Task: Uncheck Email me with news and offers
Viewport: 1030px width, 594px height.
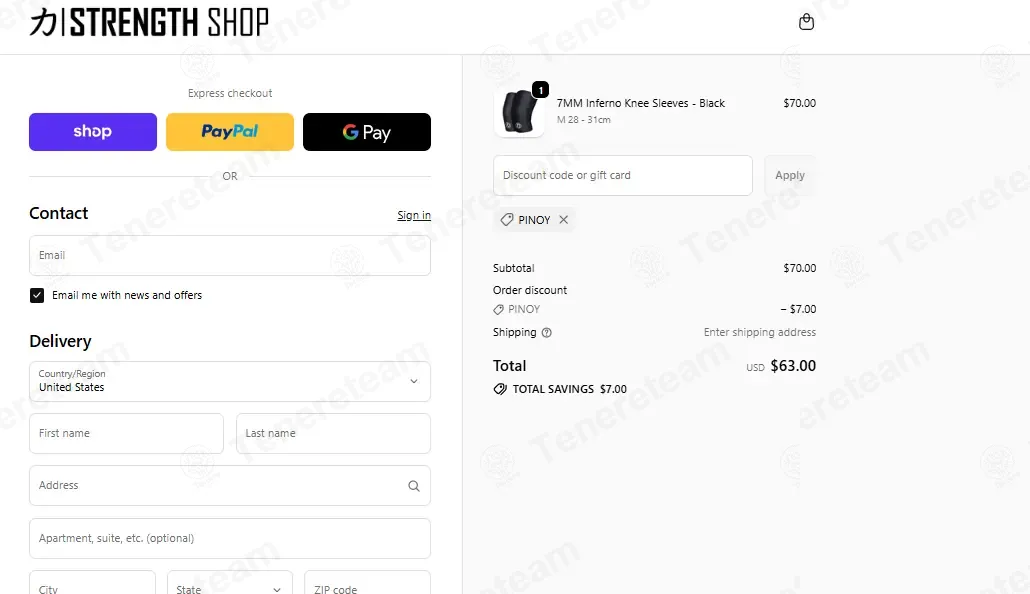Action: [x=37, y=296]
